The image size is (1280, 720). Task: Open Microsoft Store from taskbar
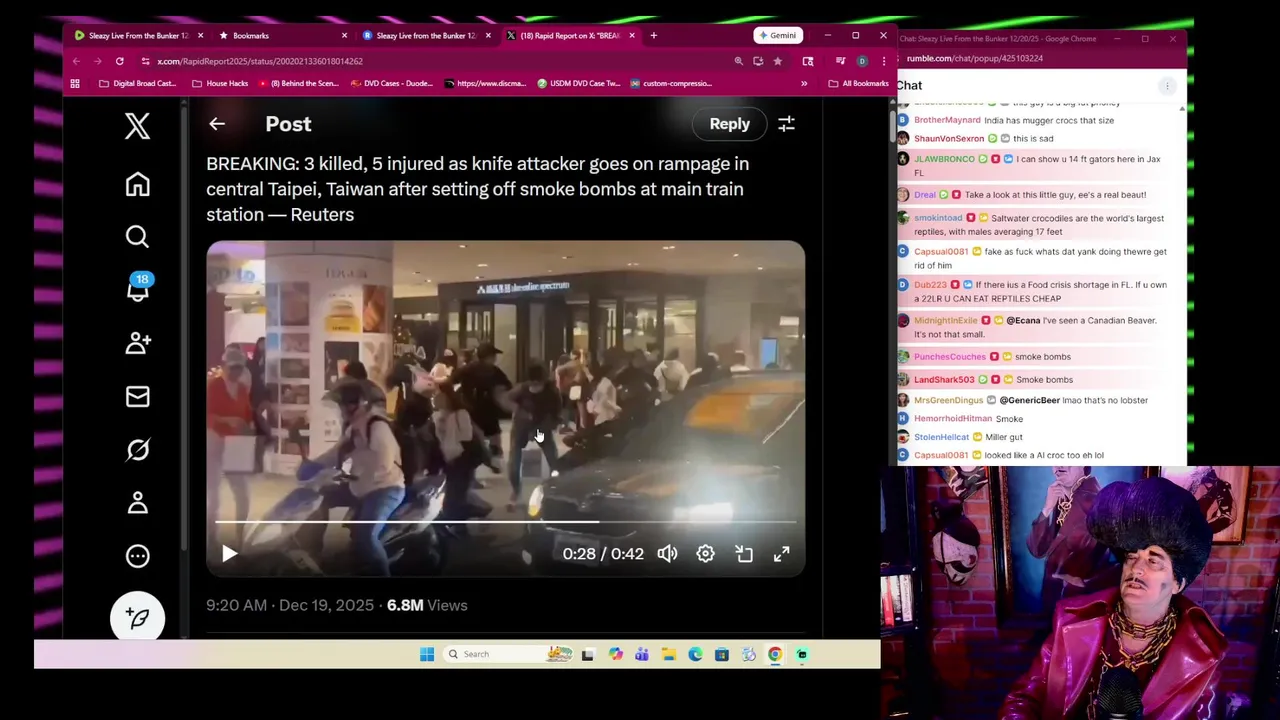(x=721, y=654)
